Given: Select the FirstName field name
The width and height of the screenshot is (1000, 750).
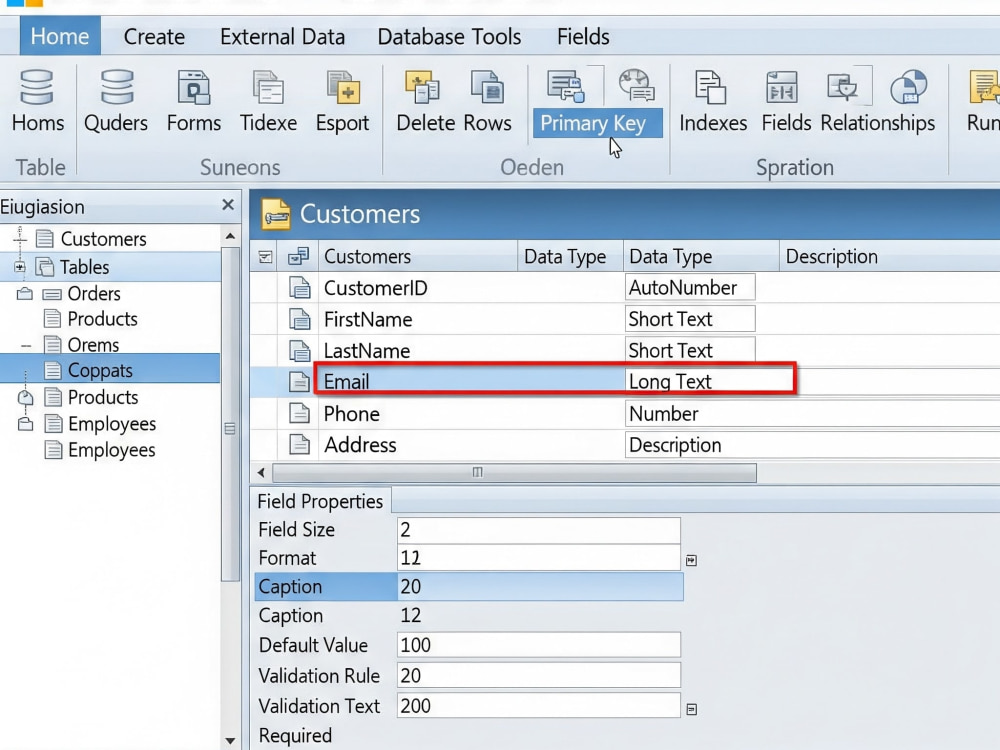Looking at the screenshot, I should point(368,319).
